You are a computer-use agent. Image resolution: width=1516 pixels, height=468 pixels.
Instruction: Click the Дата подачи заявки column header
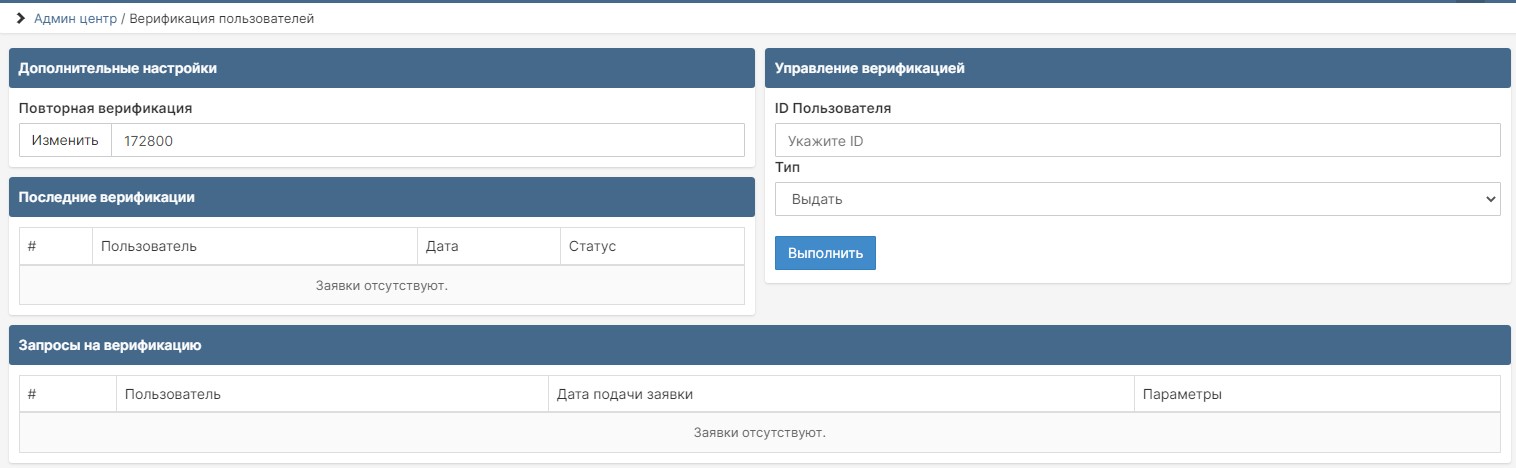pyautogui.click(x=625, y=394)
